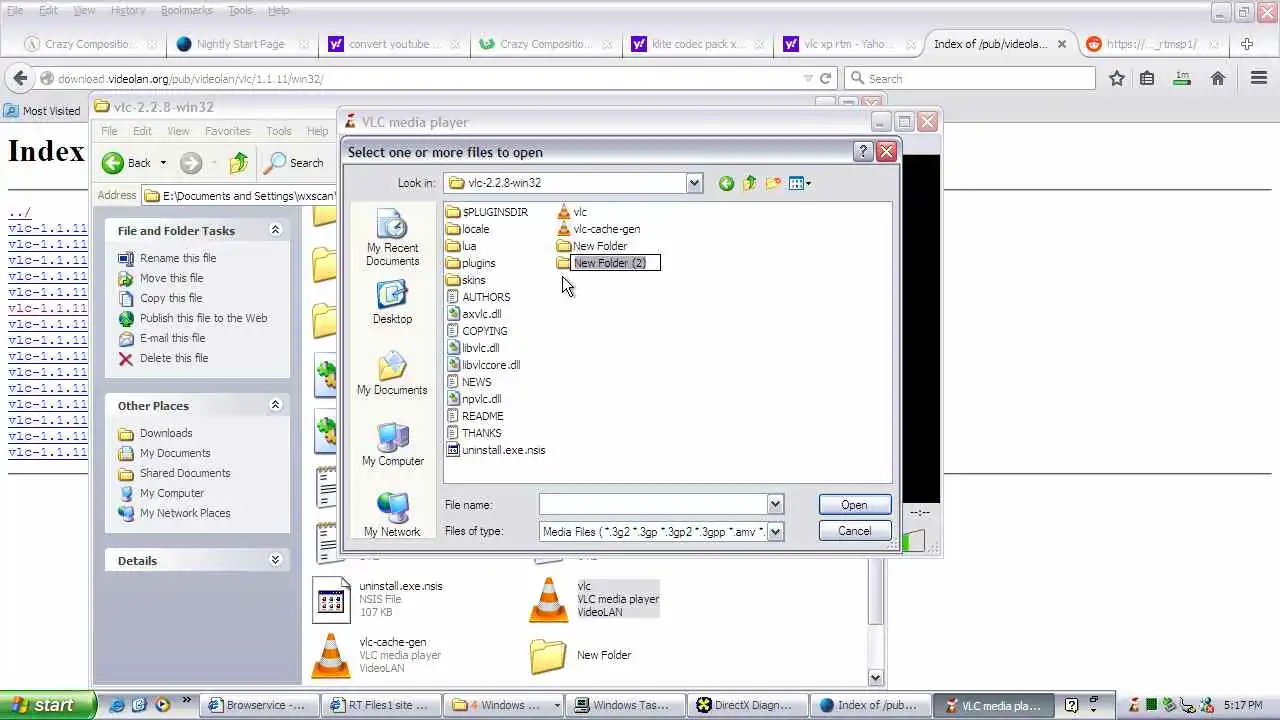Click the browser Search field
1280x720 pixels.
click(x=970, y=78)
